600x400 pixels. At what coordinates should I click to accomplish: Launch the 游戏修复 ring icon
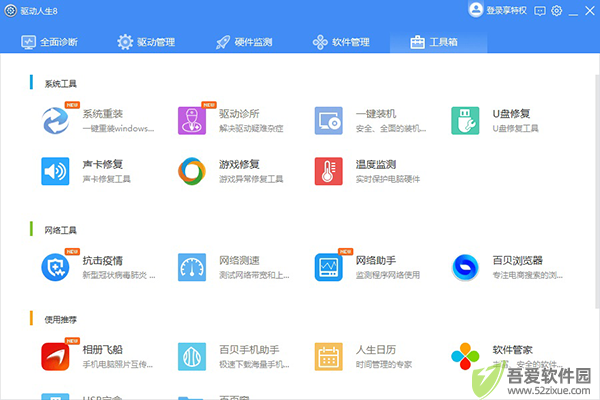tap(192, 171)
